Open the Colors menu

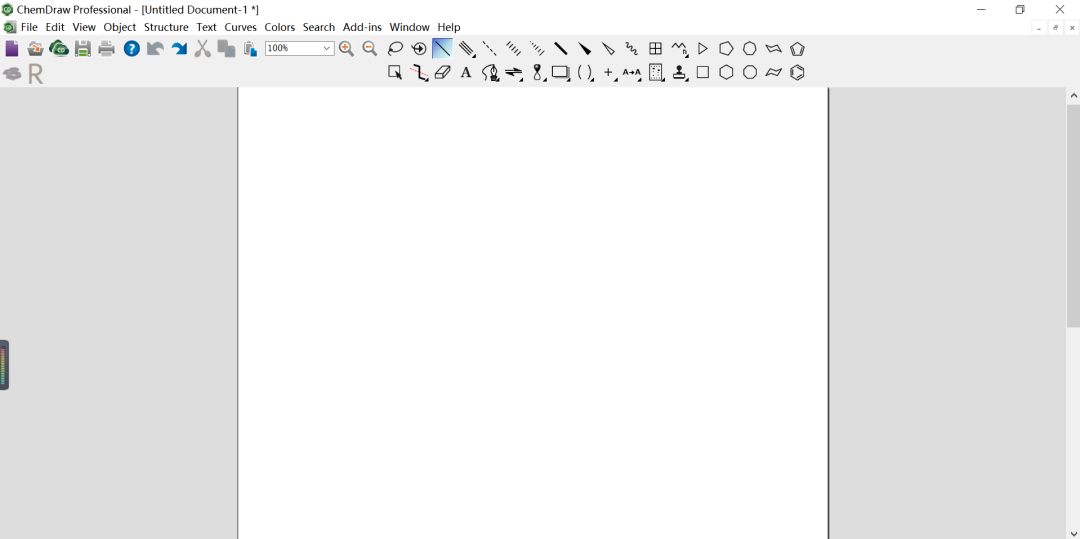click(280, 27)
